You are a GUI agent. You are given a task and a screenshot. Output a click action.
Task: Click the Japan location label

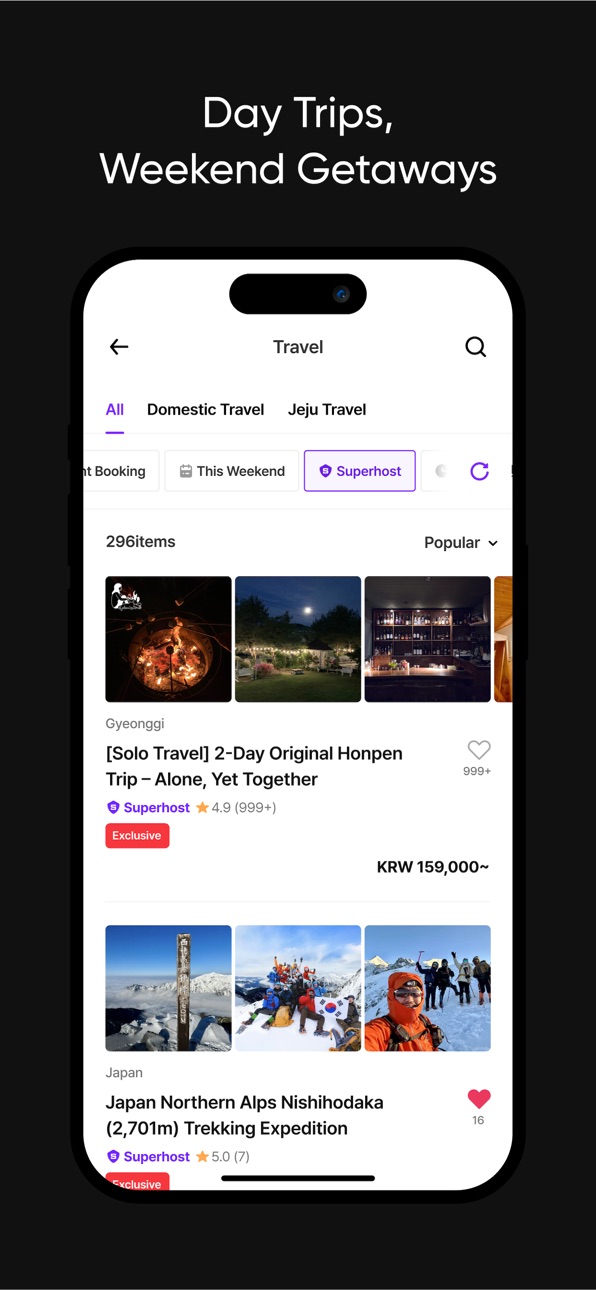pos(124,1073)
